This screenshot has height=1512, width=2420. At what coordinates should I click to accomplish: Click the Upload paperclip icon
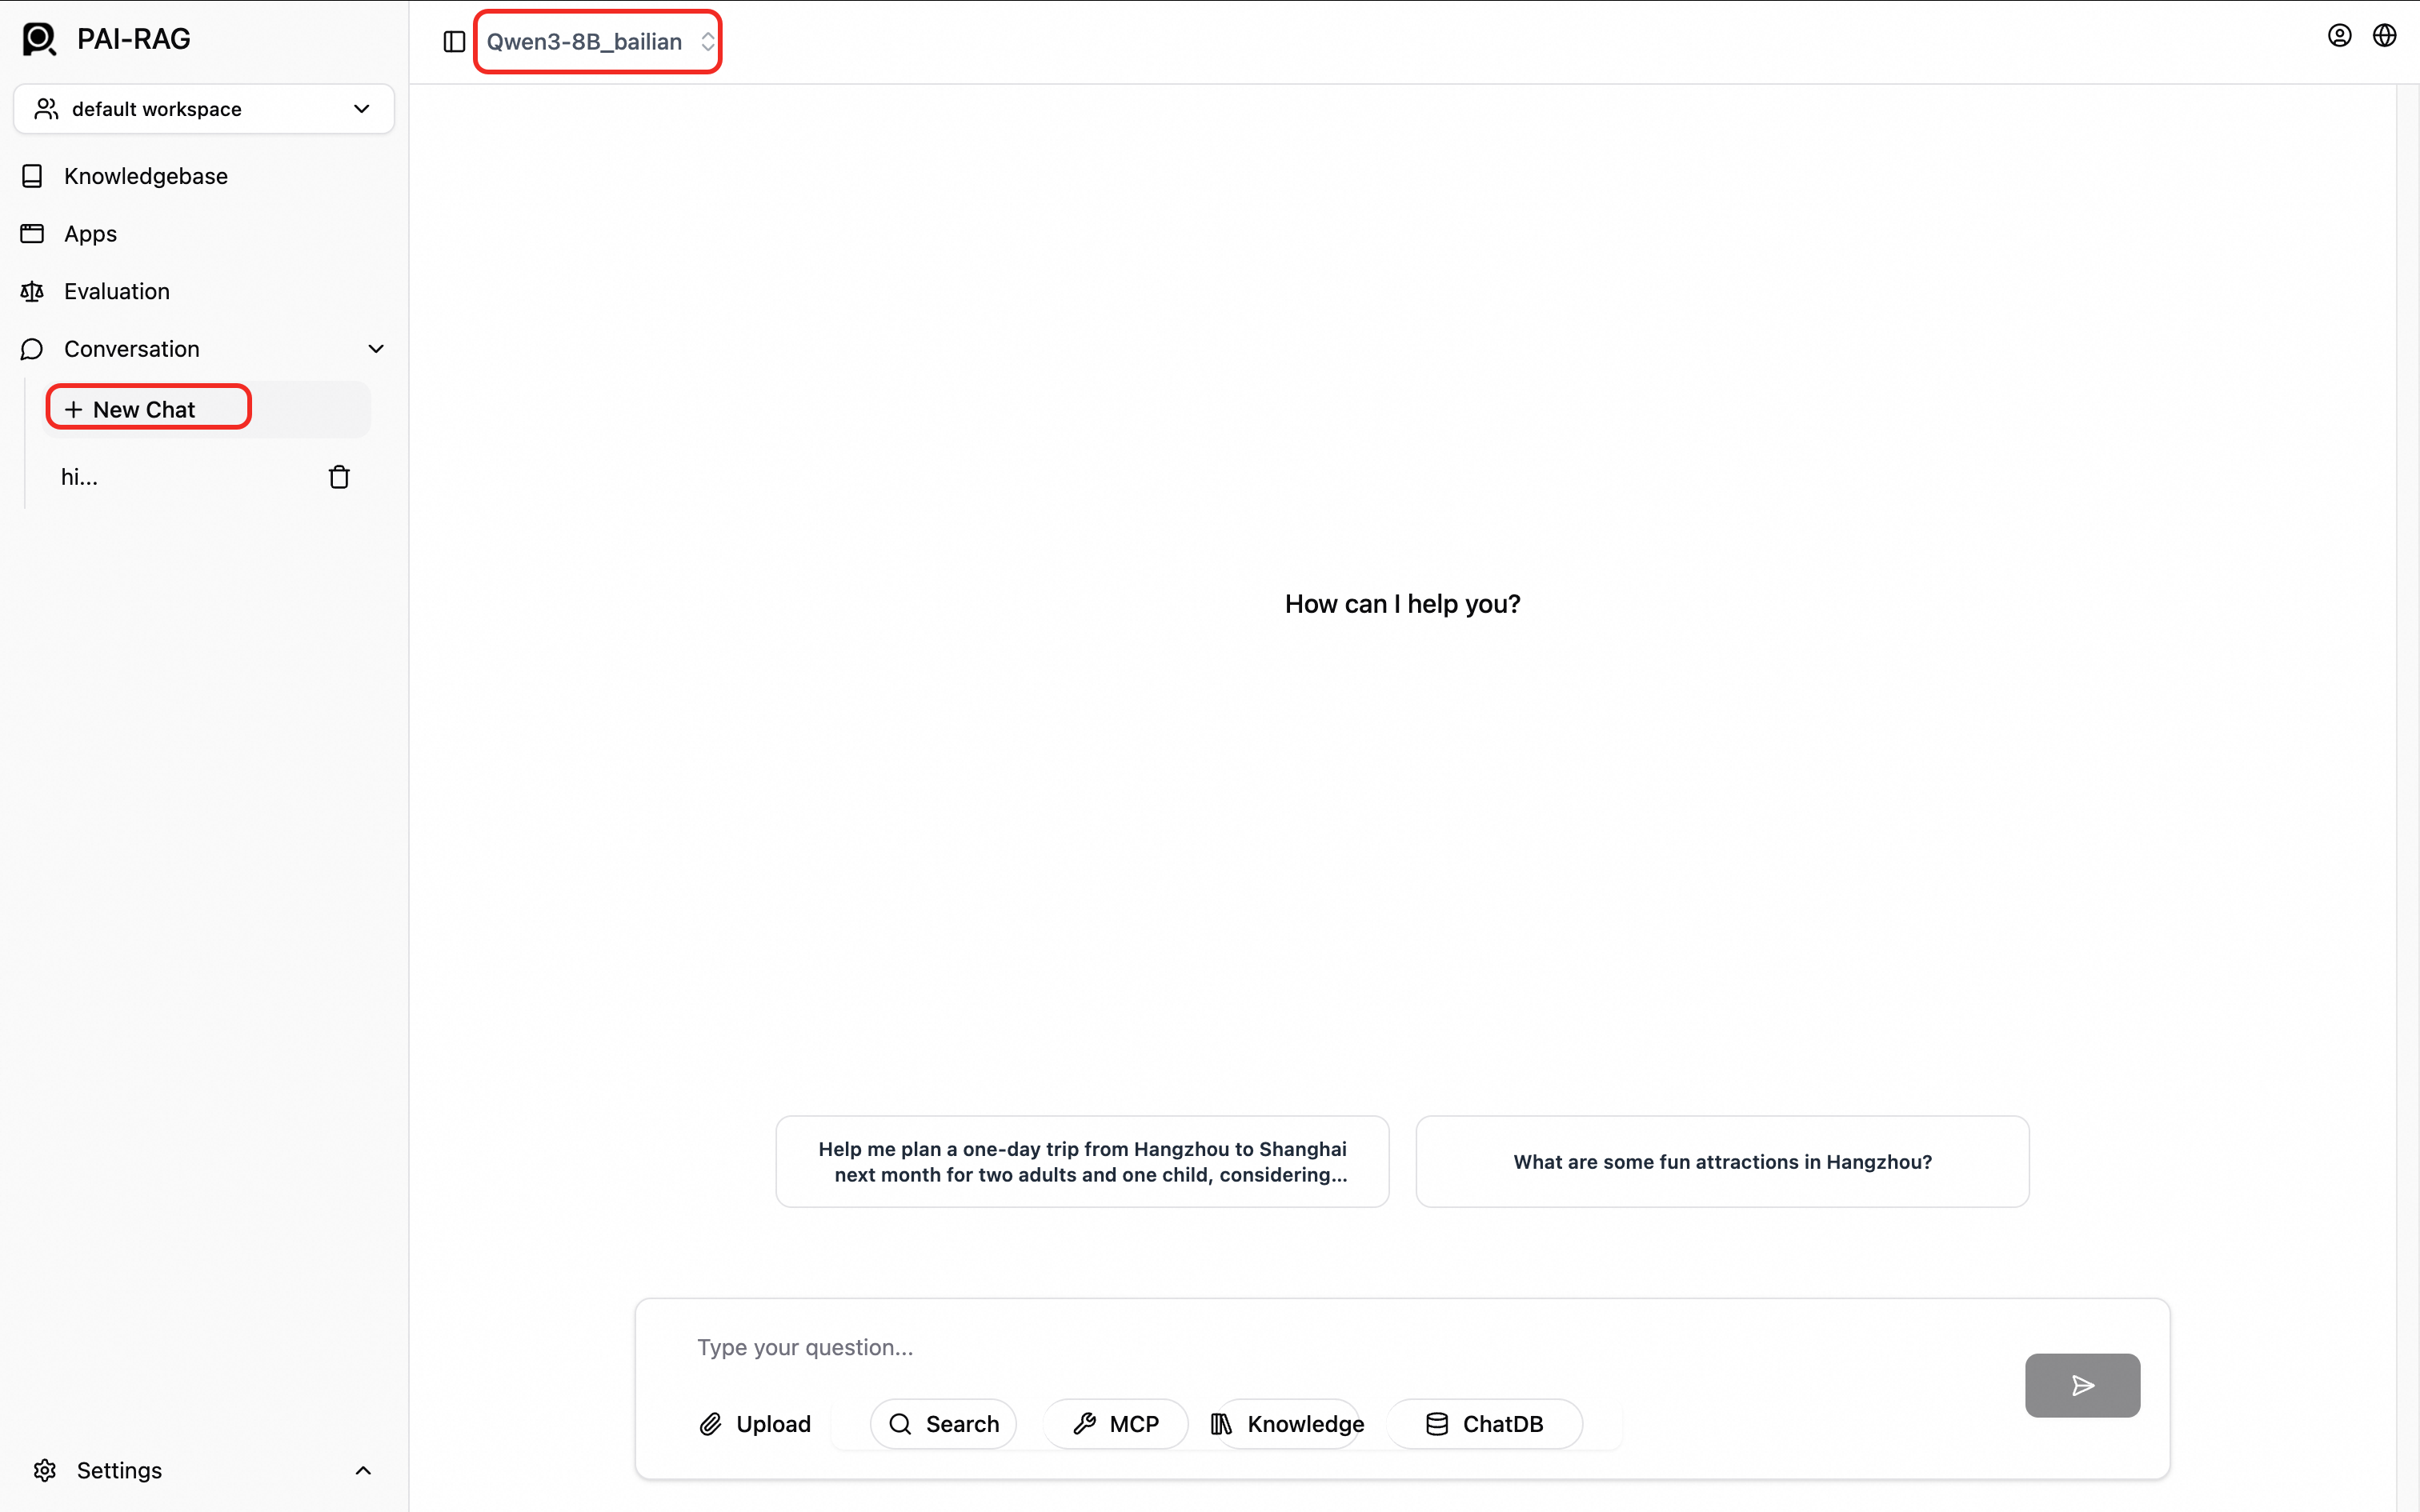pos(710,1424)
